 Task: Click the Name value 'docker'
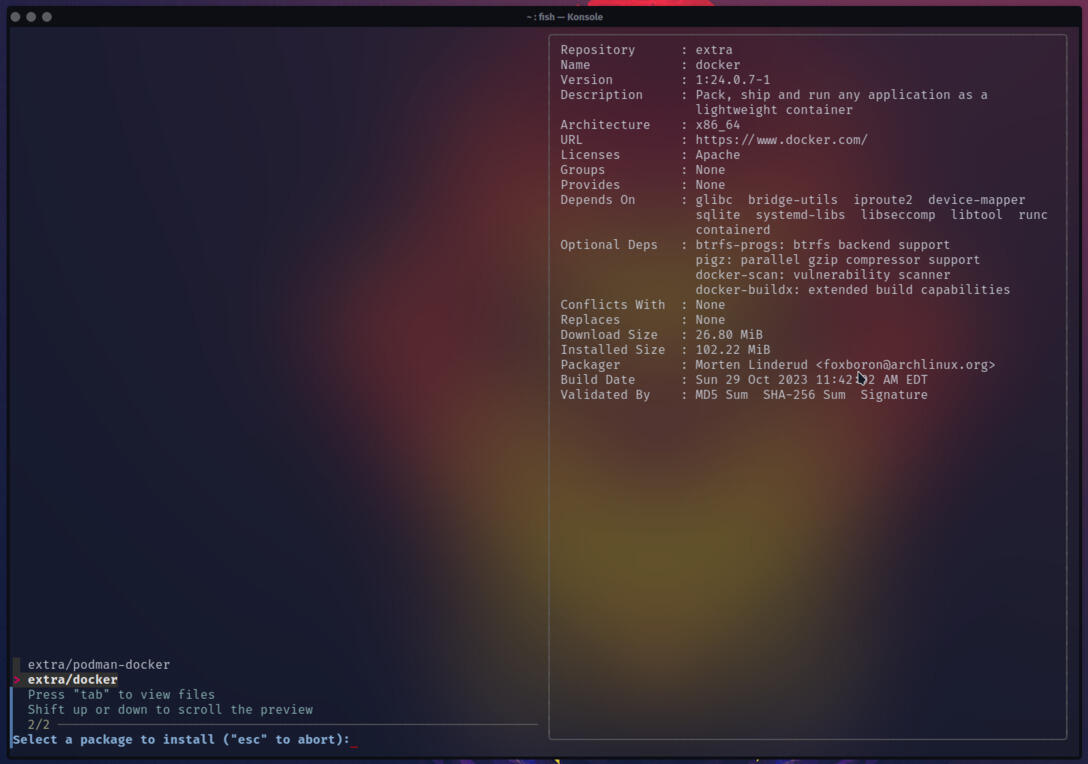click(x=717, y=65)
